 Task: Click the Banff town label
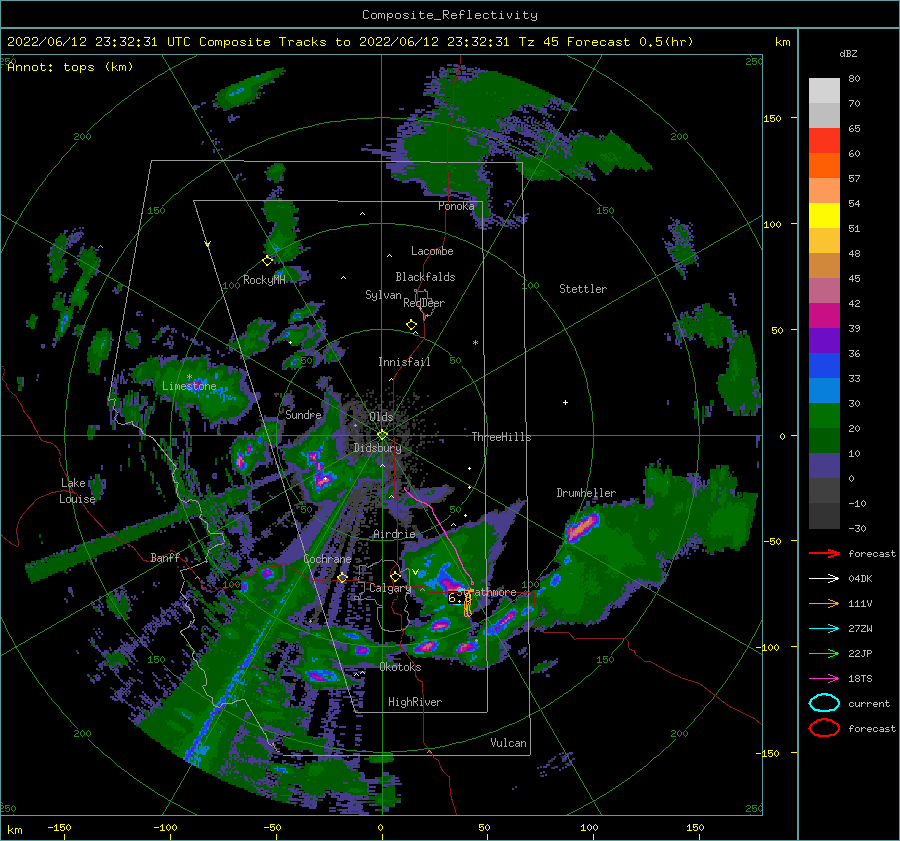coord(165,557)
